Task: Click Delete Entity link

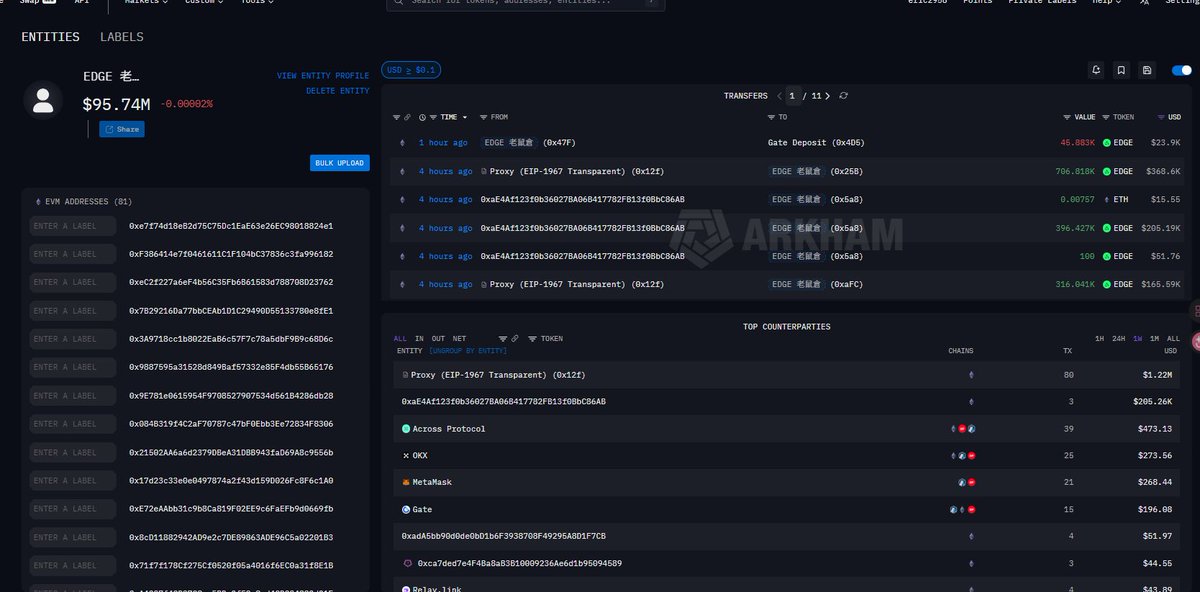Action: [338, 91]
